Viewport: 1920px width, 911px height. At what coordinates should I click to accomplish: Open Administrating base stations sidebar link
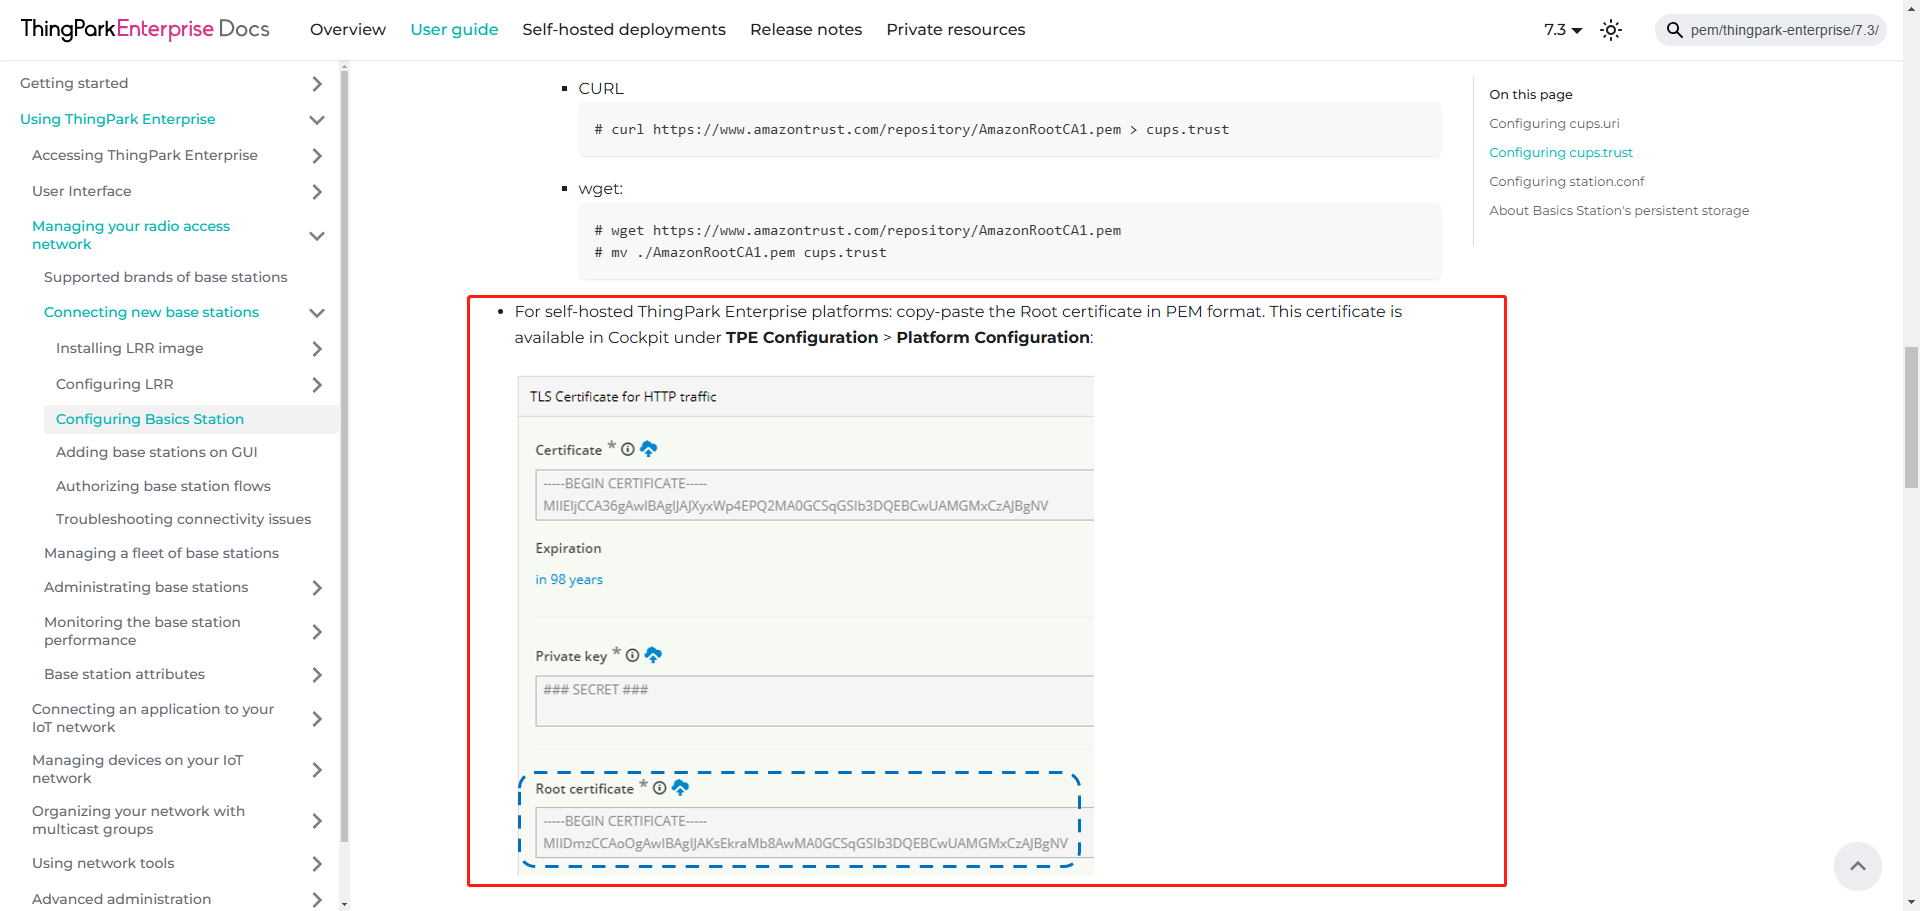click(x=146, y=587)
